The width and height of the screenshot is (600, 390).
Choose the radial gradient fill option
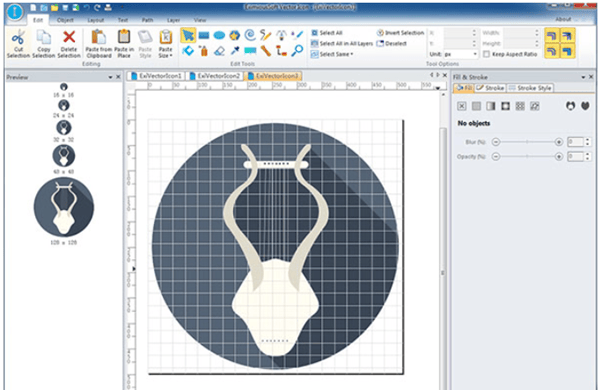pos(505,106)
